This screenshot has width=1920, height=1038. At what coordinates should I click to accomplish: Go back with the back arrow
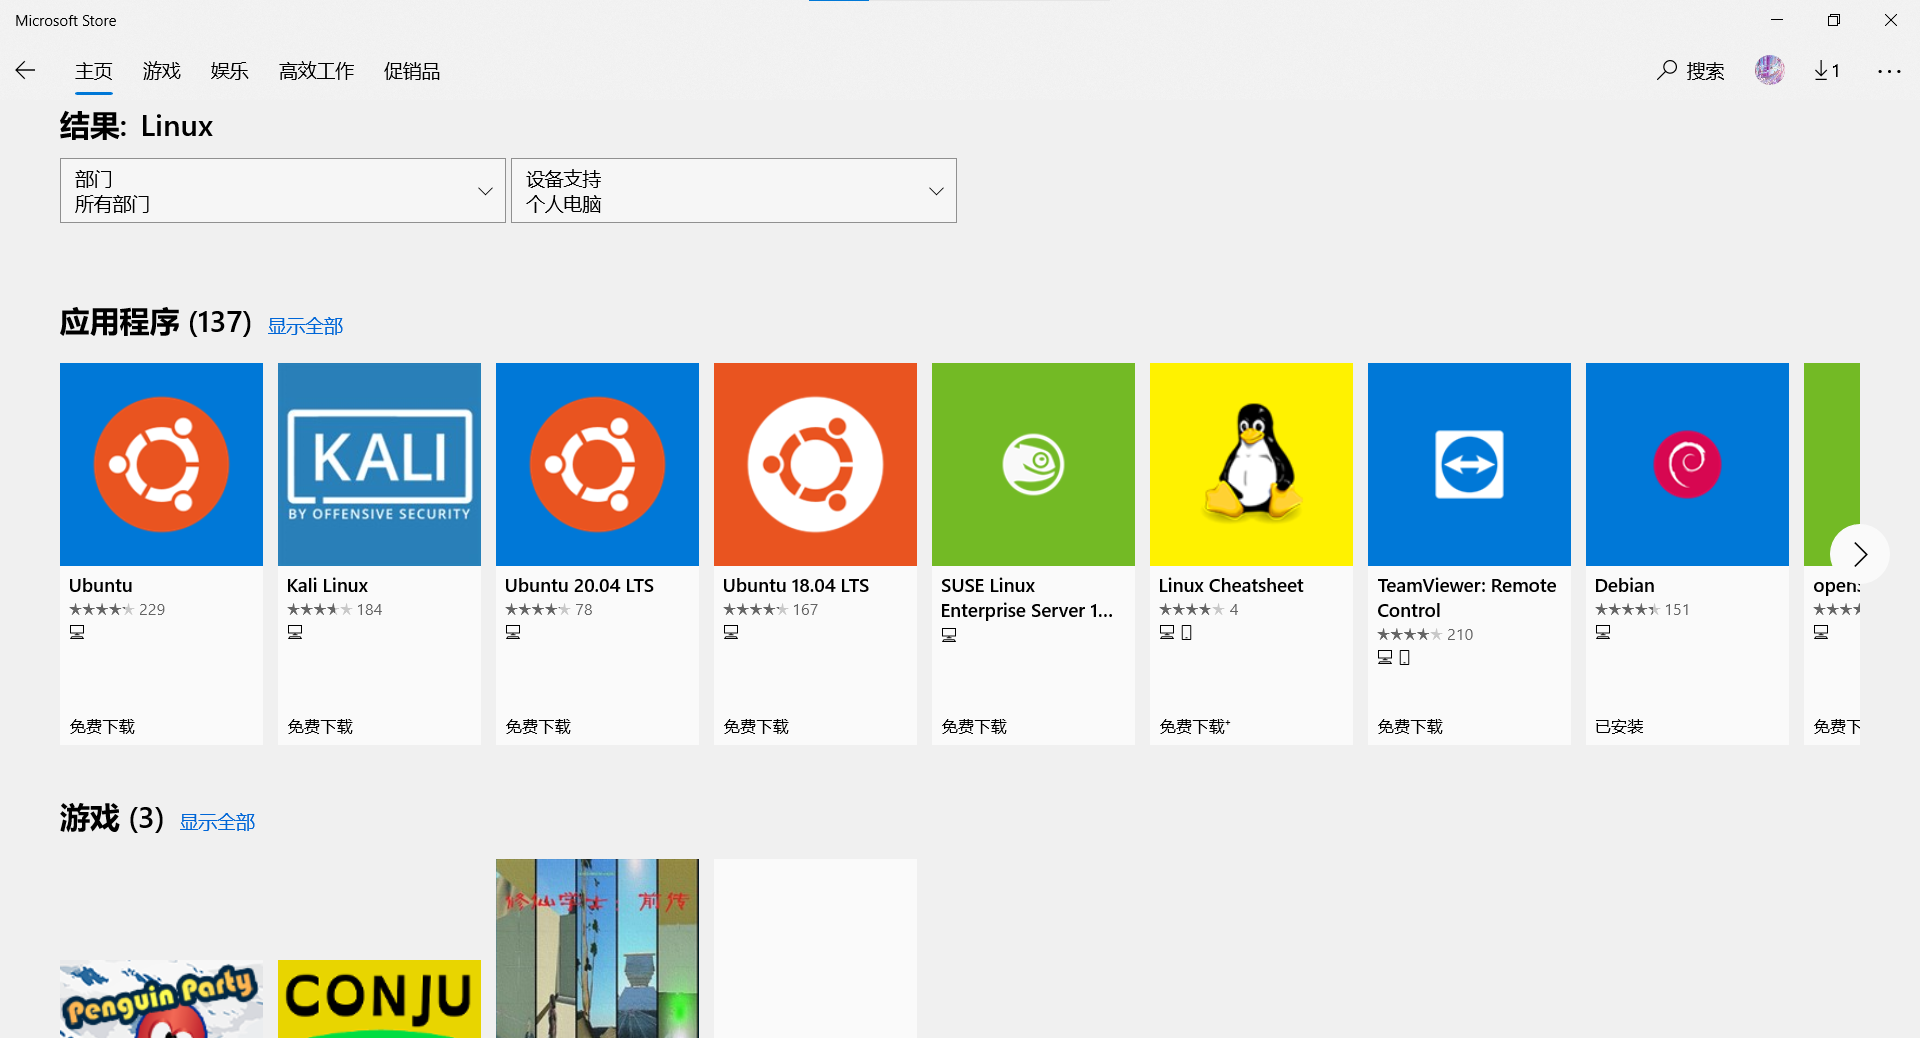tap(25, 70)
